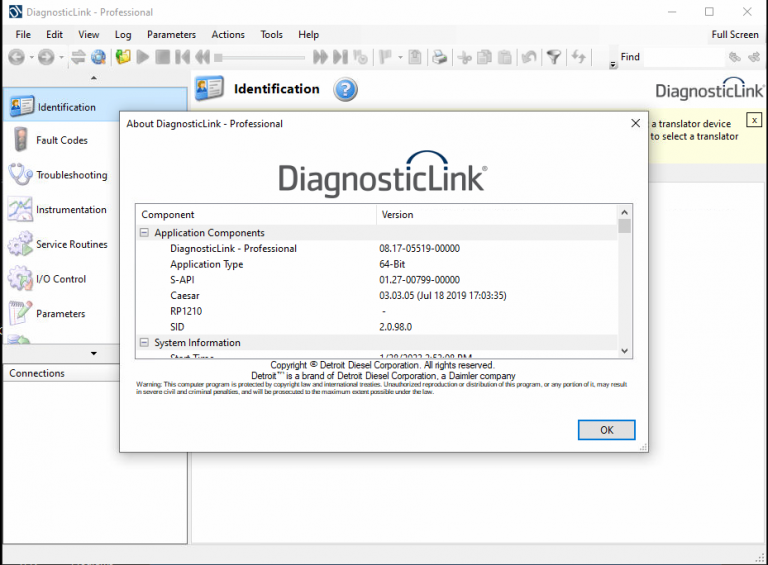The height and width of the screenshot is (565, 768).
Task: Click the connect/disconnect arrows toolbar icon
Action: pyautogui.click(x=78, y=57)
